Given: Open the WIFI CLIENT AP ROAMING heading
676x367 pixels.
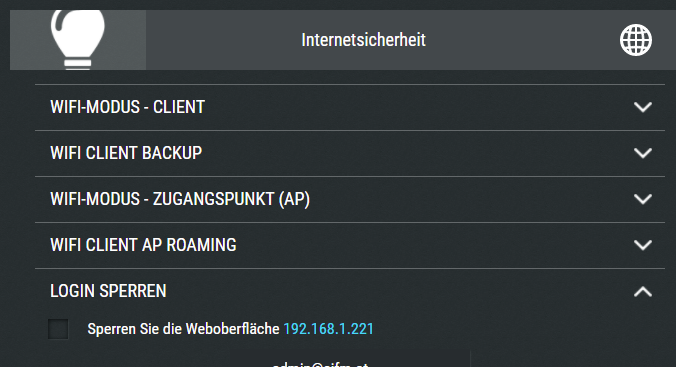Looking at the screenshot, I should tap(143, 245).
